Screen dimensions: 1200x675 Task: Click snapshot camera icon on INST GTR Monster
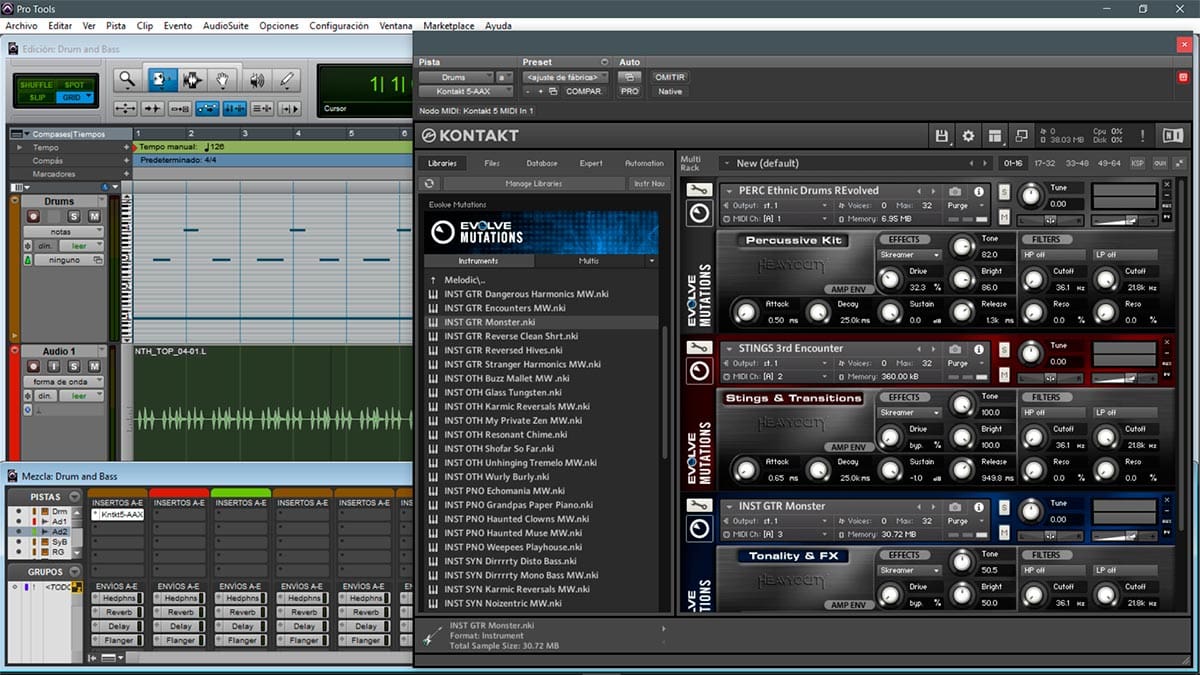(955, 507)
